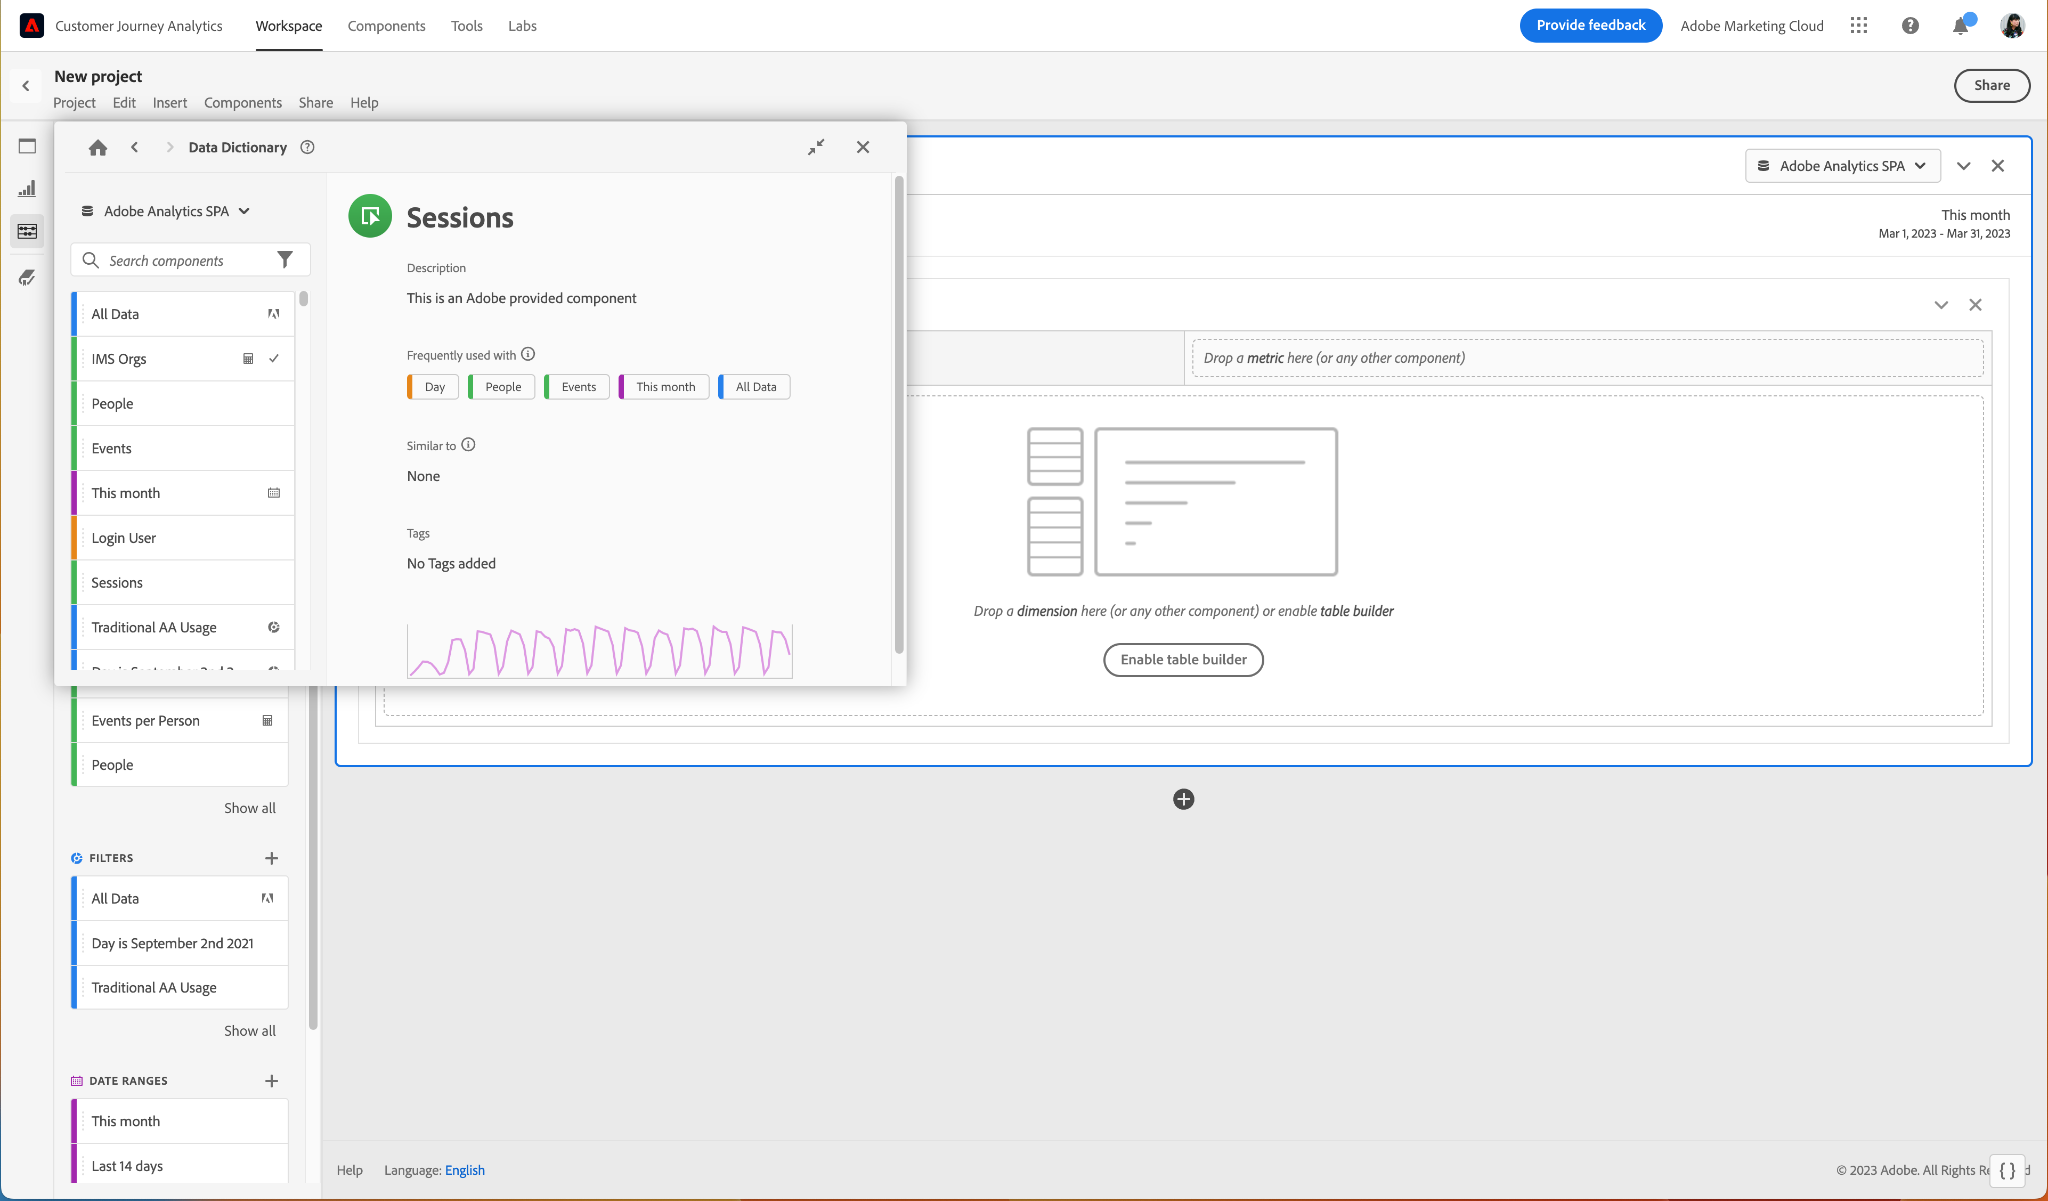Image resolution: width=2048 pixels, height=1201 pixels.
Task: Click the help icon next to Data Dictionary
Action: pos(308,148)
